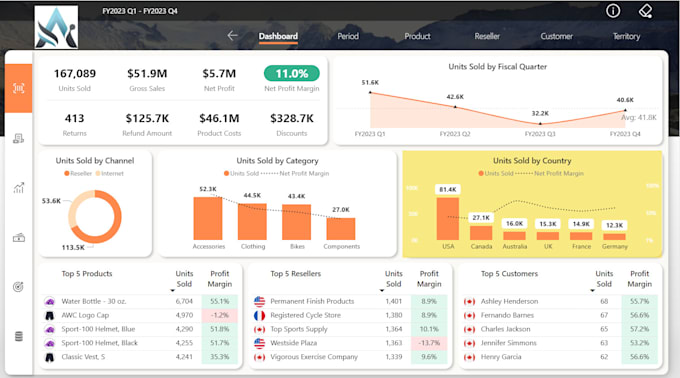
Task: Click the company logo
Action: tap(56, 27)
